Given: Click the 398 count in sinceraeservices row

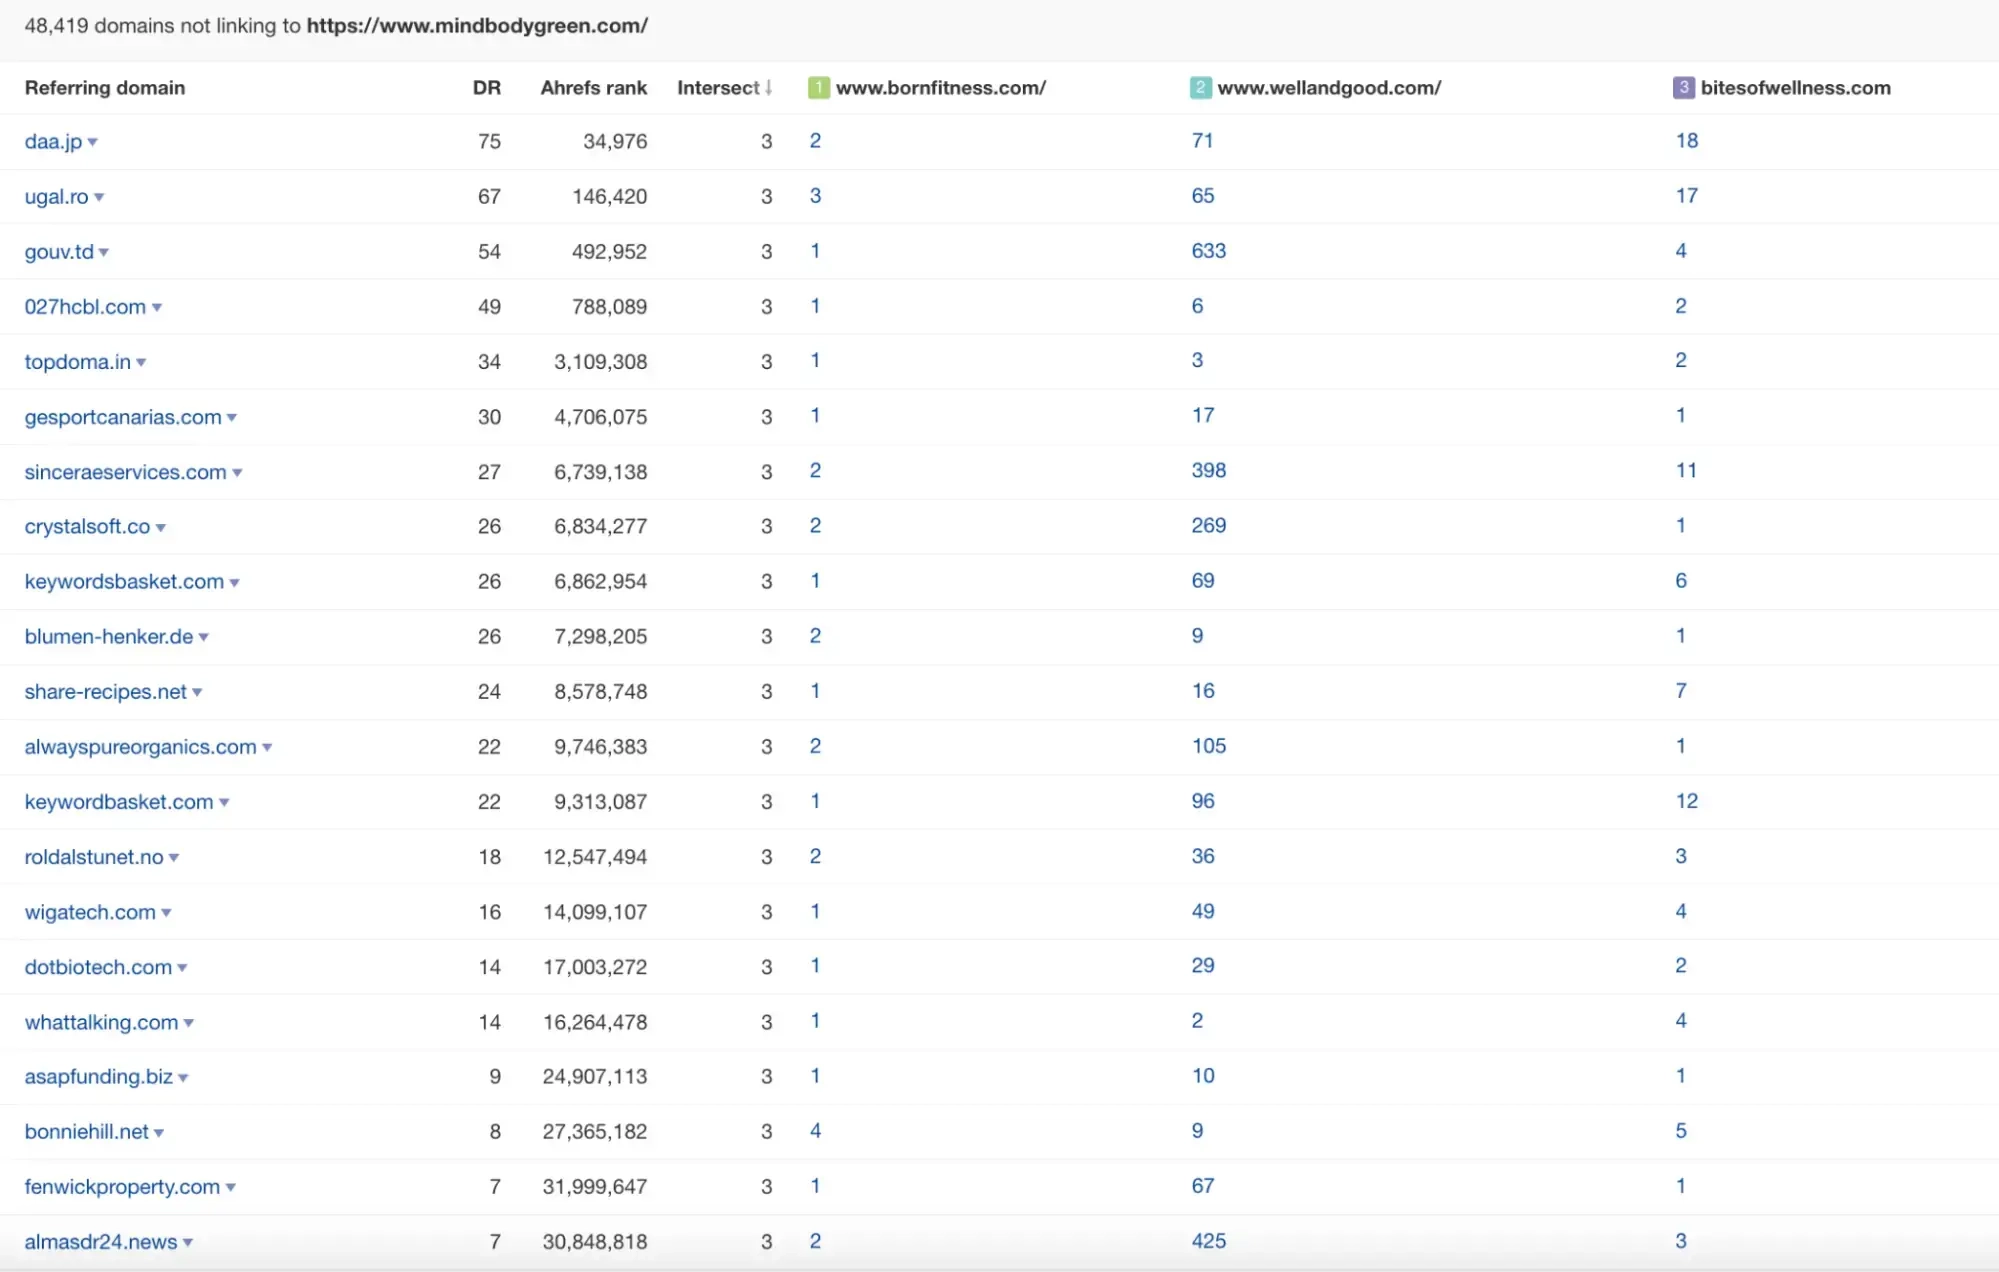Looking at the screenshot, I should pos(1208,471).
